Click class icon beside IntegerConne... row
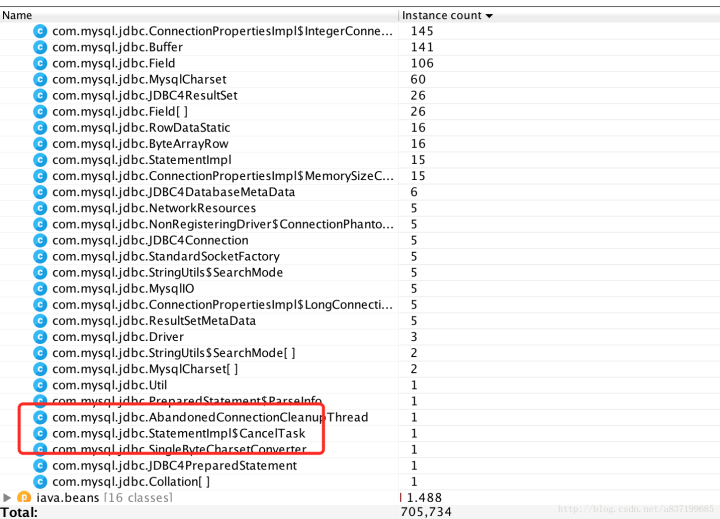Screen dimensions: 720x519 point(40,31)
